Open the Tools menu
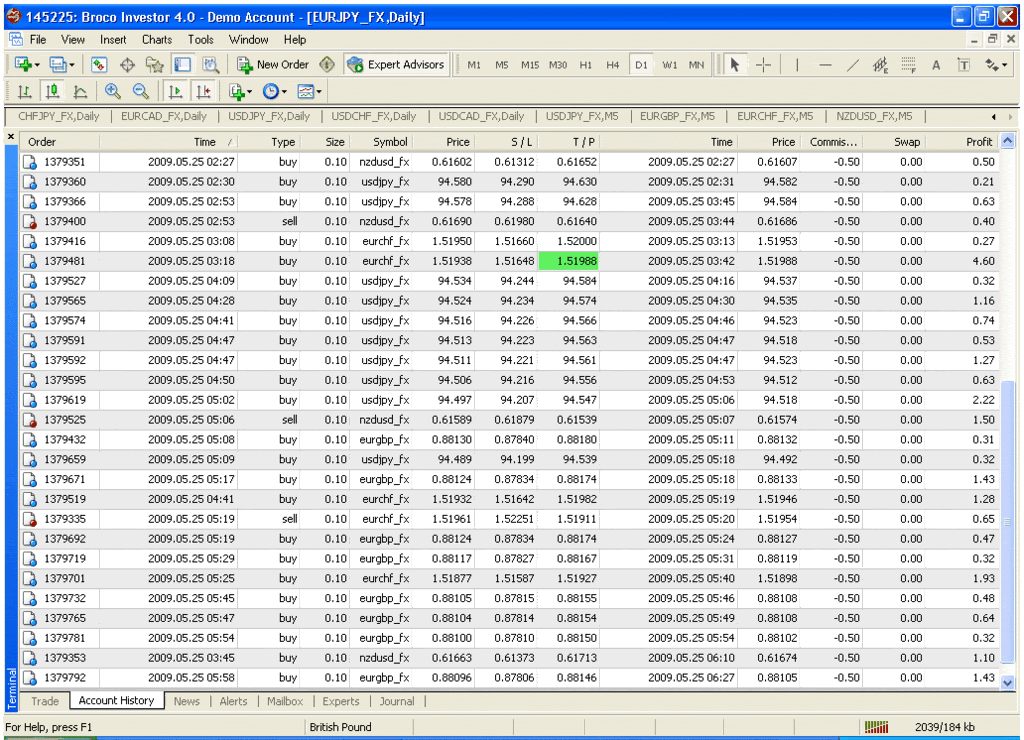The width and height of the screenshot is (1024, 740). coord(200,40)
